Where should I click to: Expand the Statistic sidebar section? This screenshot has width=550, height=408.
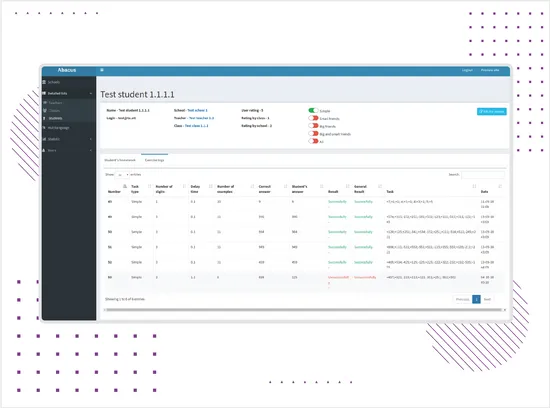[68, 139]
